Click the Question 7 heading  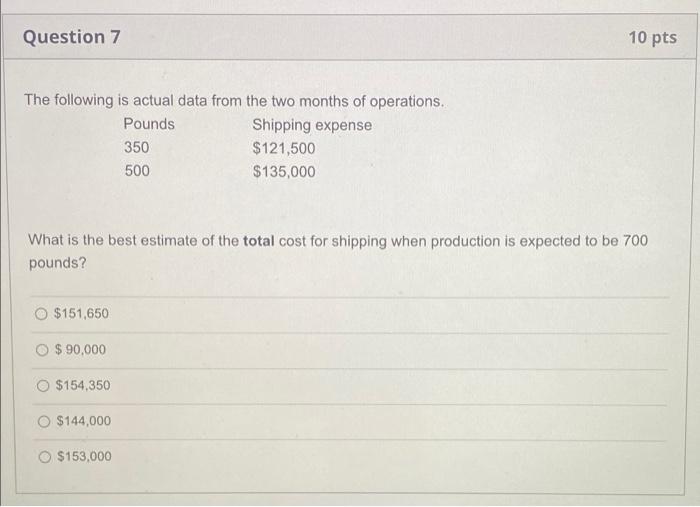(x=72, y=38)
